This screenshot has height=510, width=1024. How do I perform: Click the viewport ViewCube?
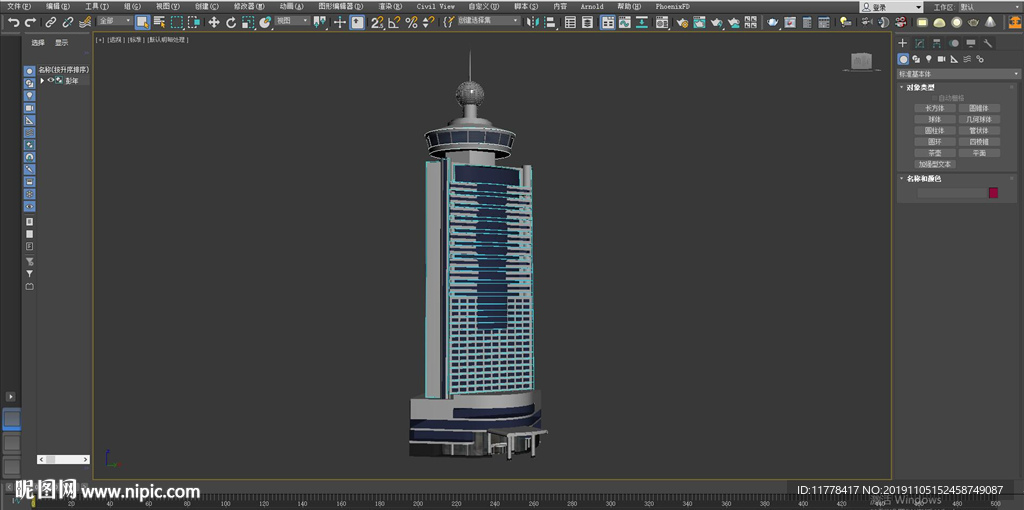[861, 62]
